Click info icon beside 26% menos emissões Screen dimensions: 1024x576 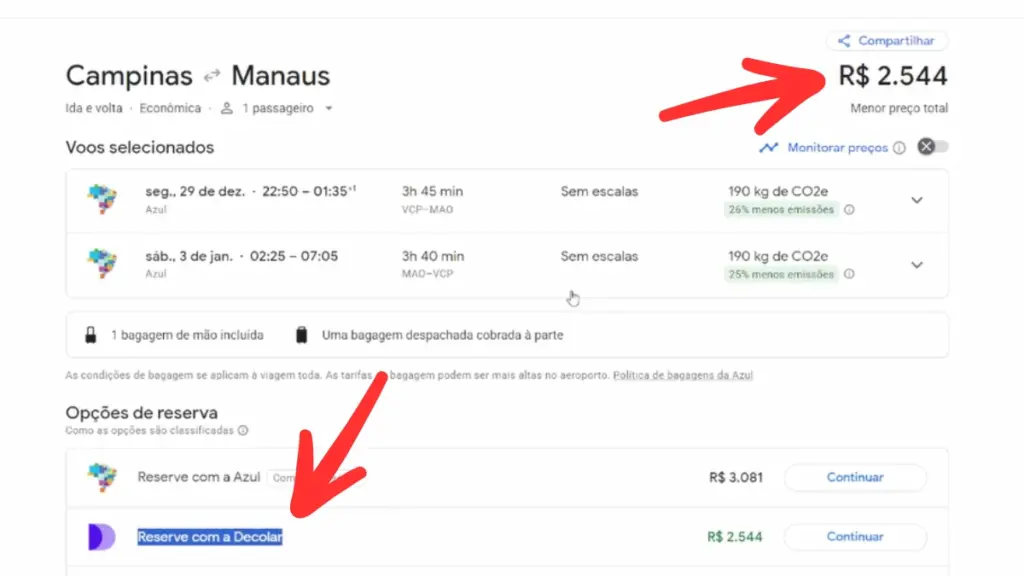pyautogui.click(x=849, y=210)
